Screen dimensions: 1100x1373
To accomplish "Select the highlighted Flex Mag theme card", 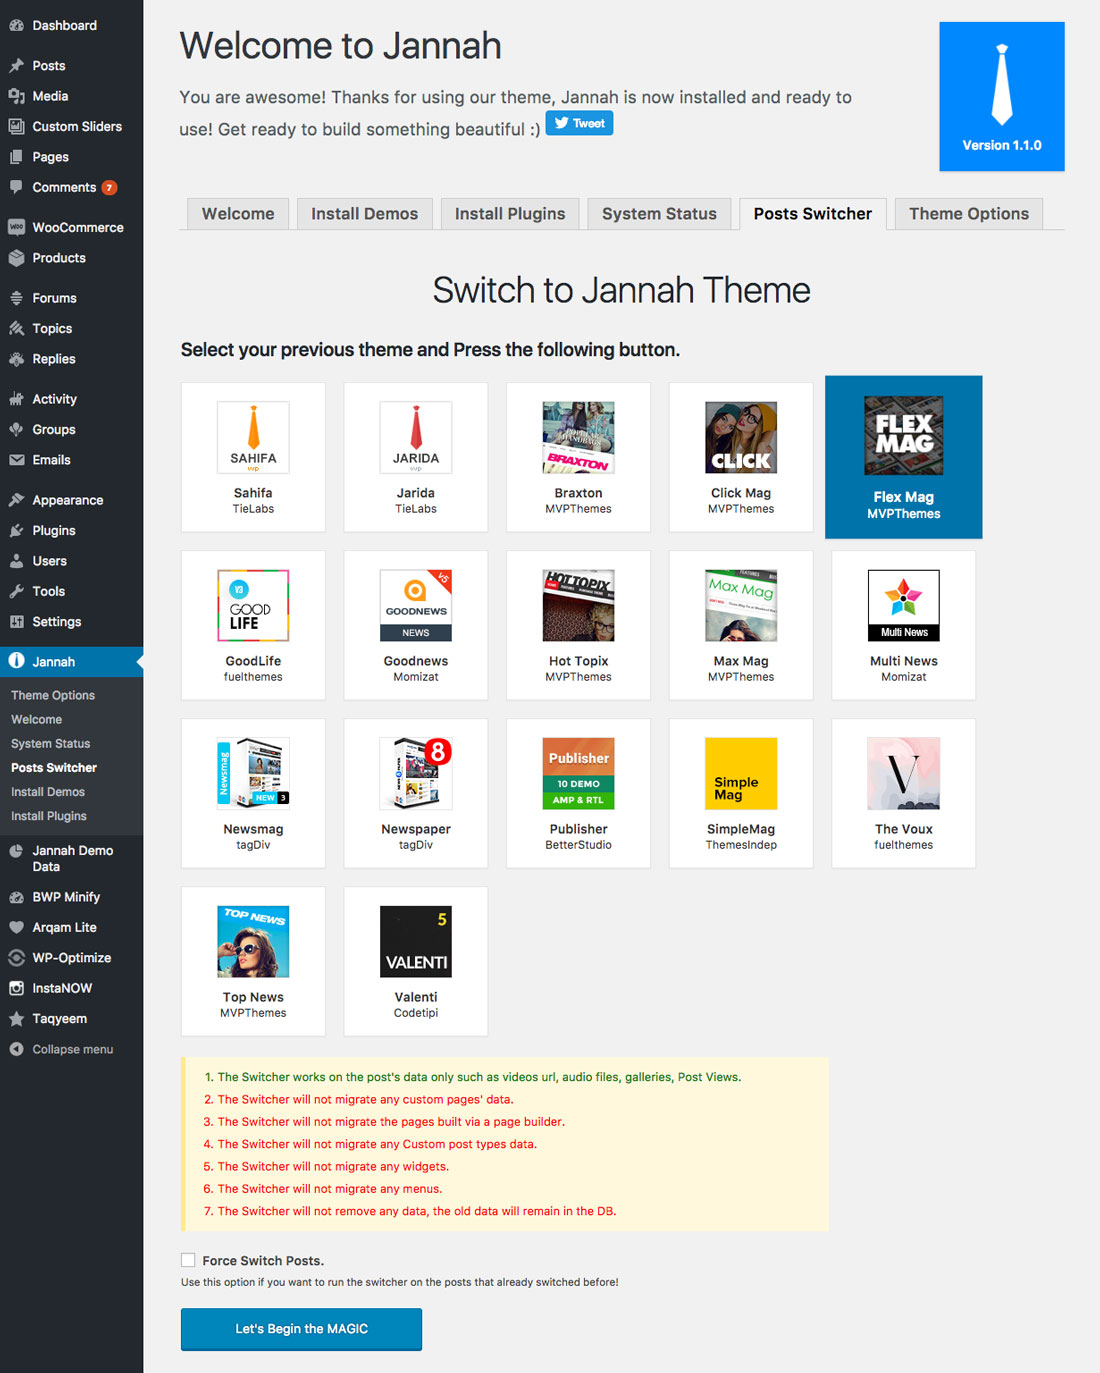I will coord(904,457).
